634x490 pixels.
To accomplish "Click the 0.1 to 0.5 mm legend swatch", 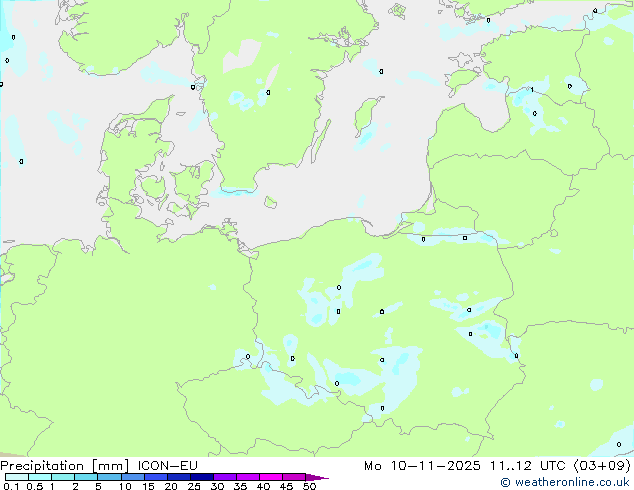I will (17, 477).
